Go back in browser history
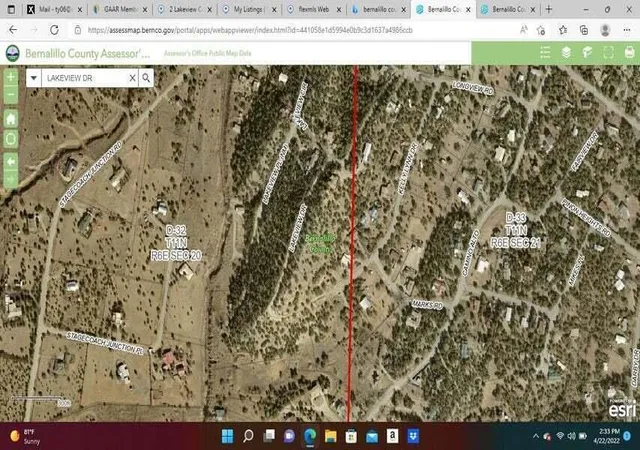Viewport: 640px width, 450px height. pos(13,30)
